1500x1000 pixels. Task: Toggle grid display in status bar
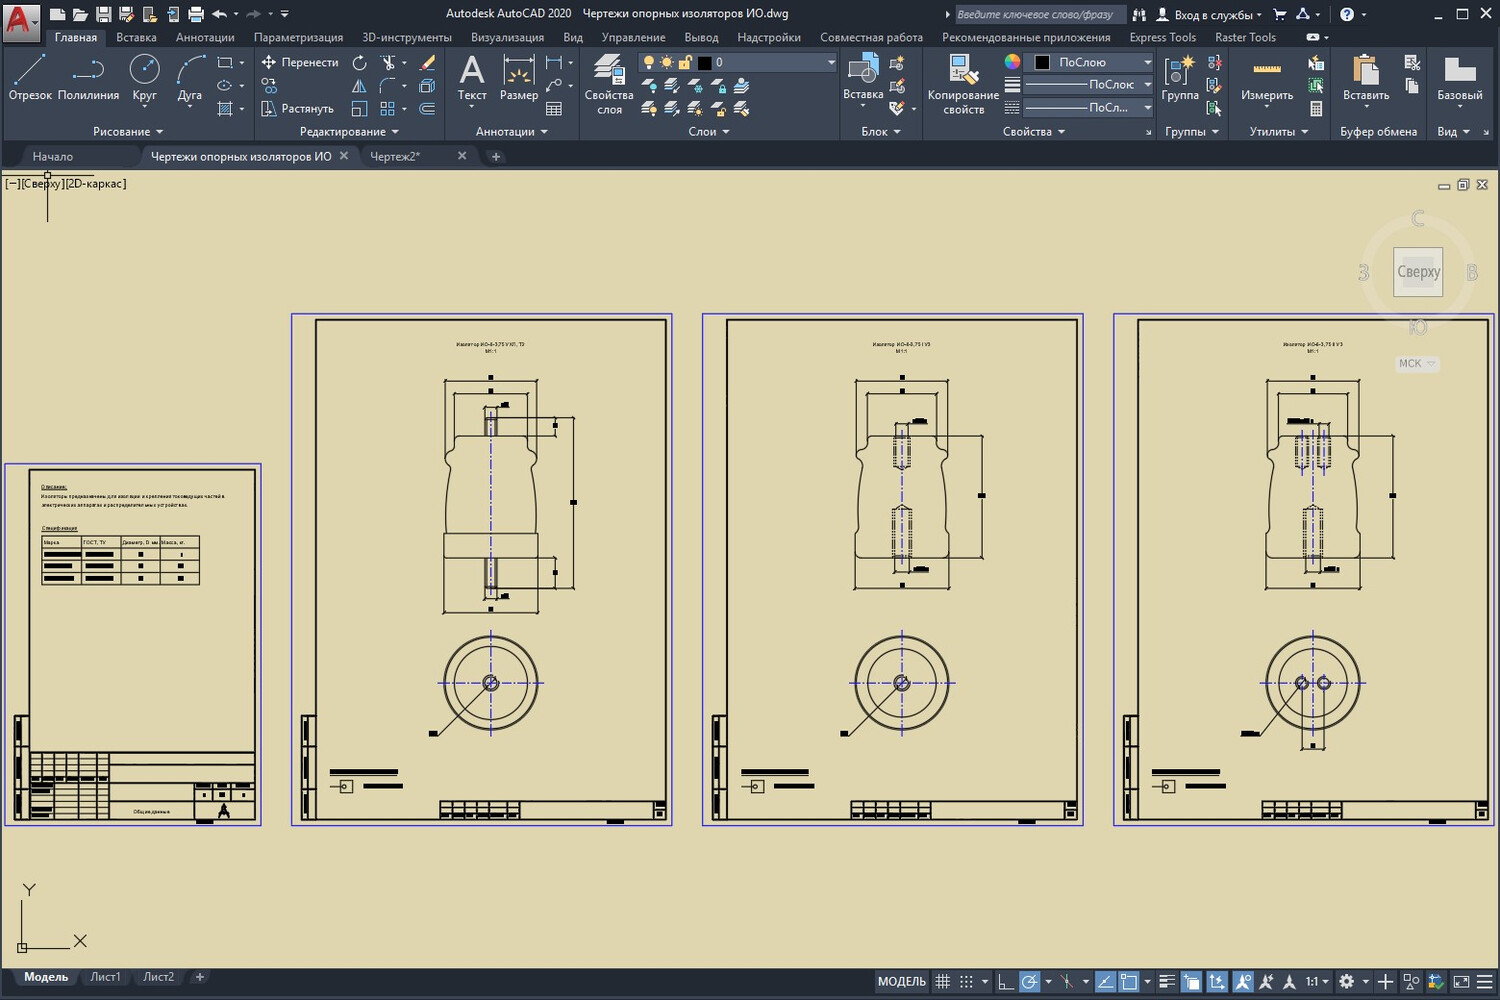(x=942, y=982)
